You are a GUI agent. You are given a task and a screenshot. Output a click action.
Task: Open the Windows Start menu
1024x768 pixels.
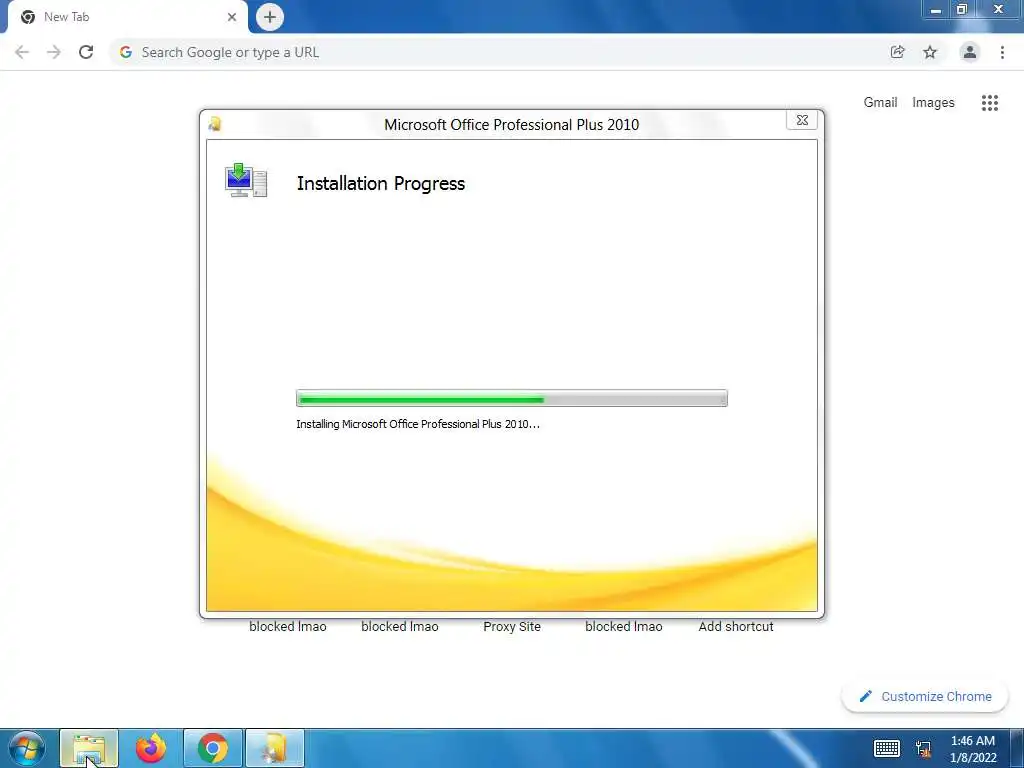coord(27,748)
